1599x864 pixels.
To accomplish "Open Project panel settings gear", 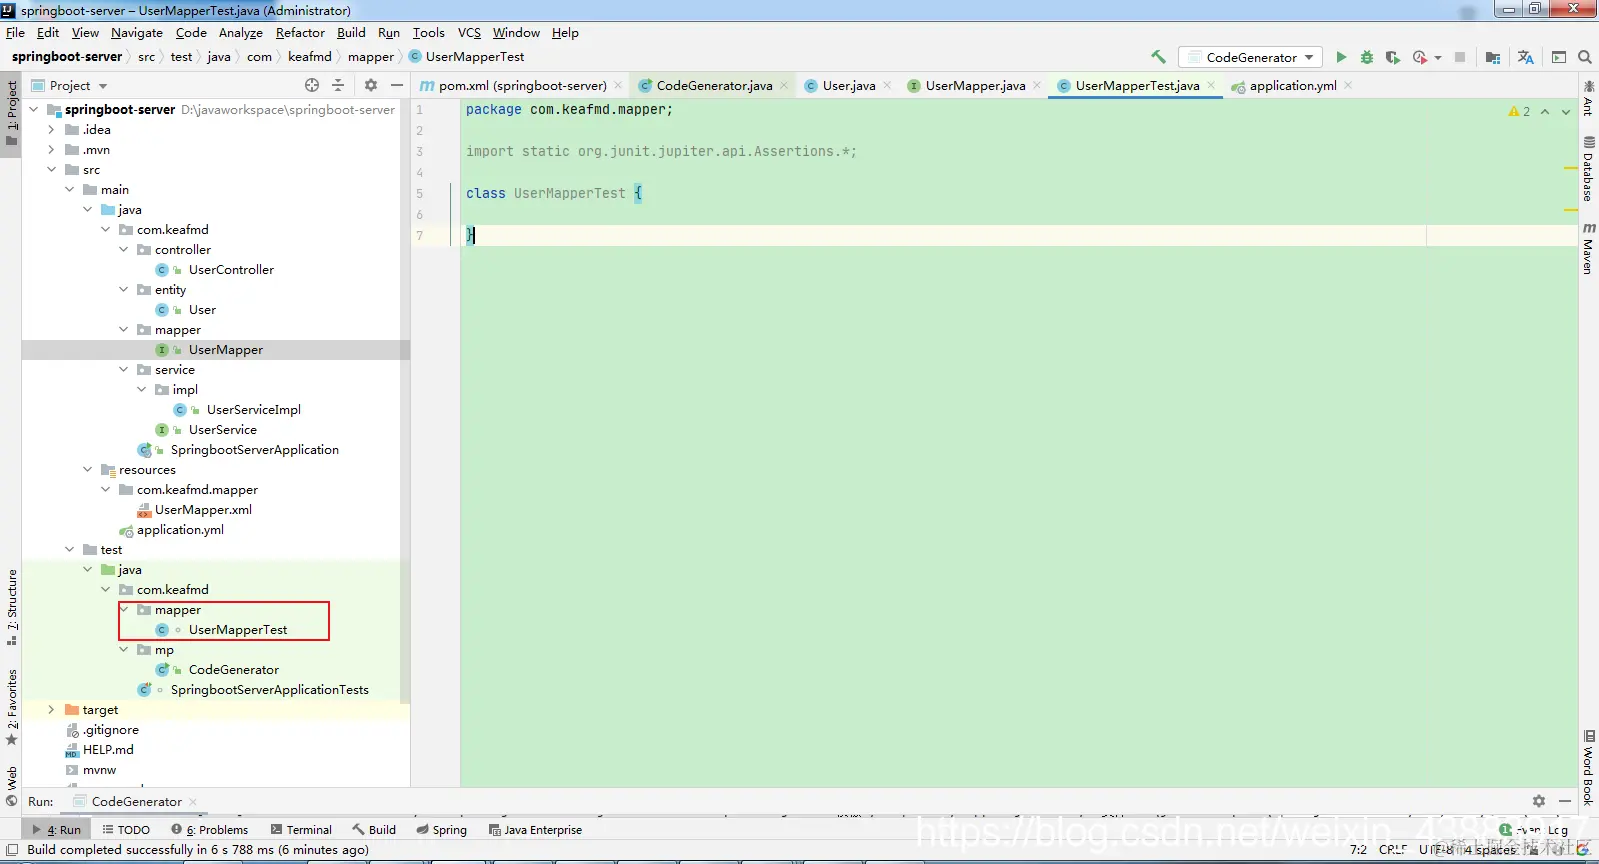I will (371, 85).
